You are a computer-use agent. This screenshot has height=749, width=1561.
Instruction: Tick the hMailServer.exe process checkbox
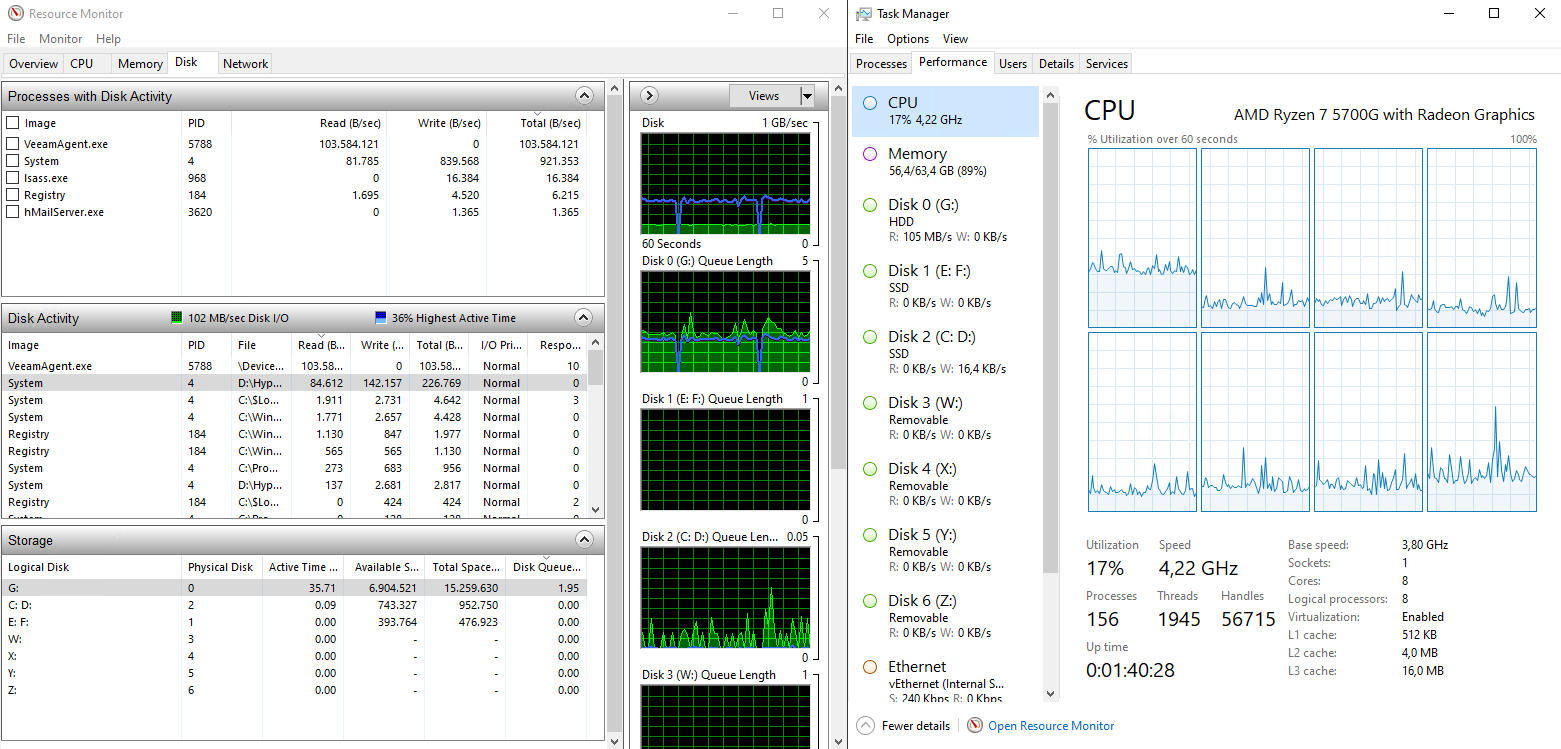click(13, 212)
